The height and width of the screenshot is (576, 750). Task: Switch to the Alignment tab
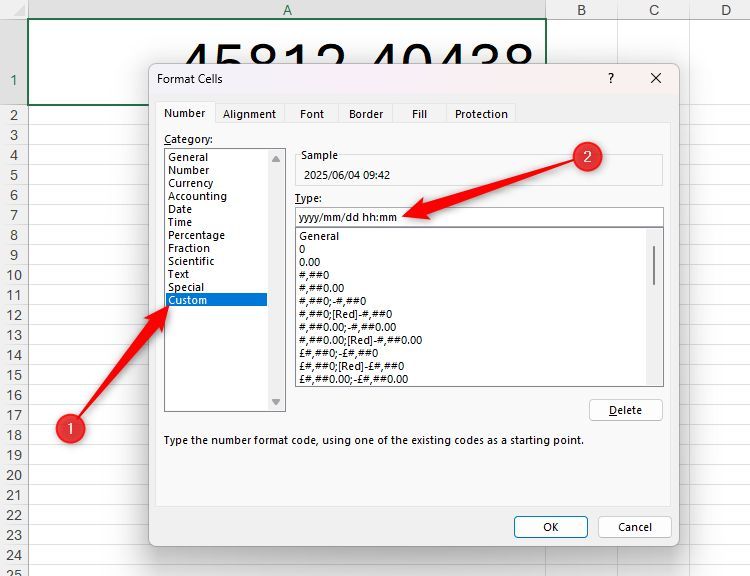pos(249,114)
